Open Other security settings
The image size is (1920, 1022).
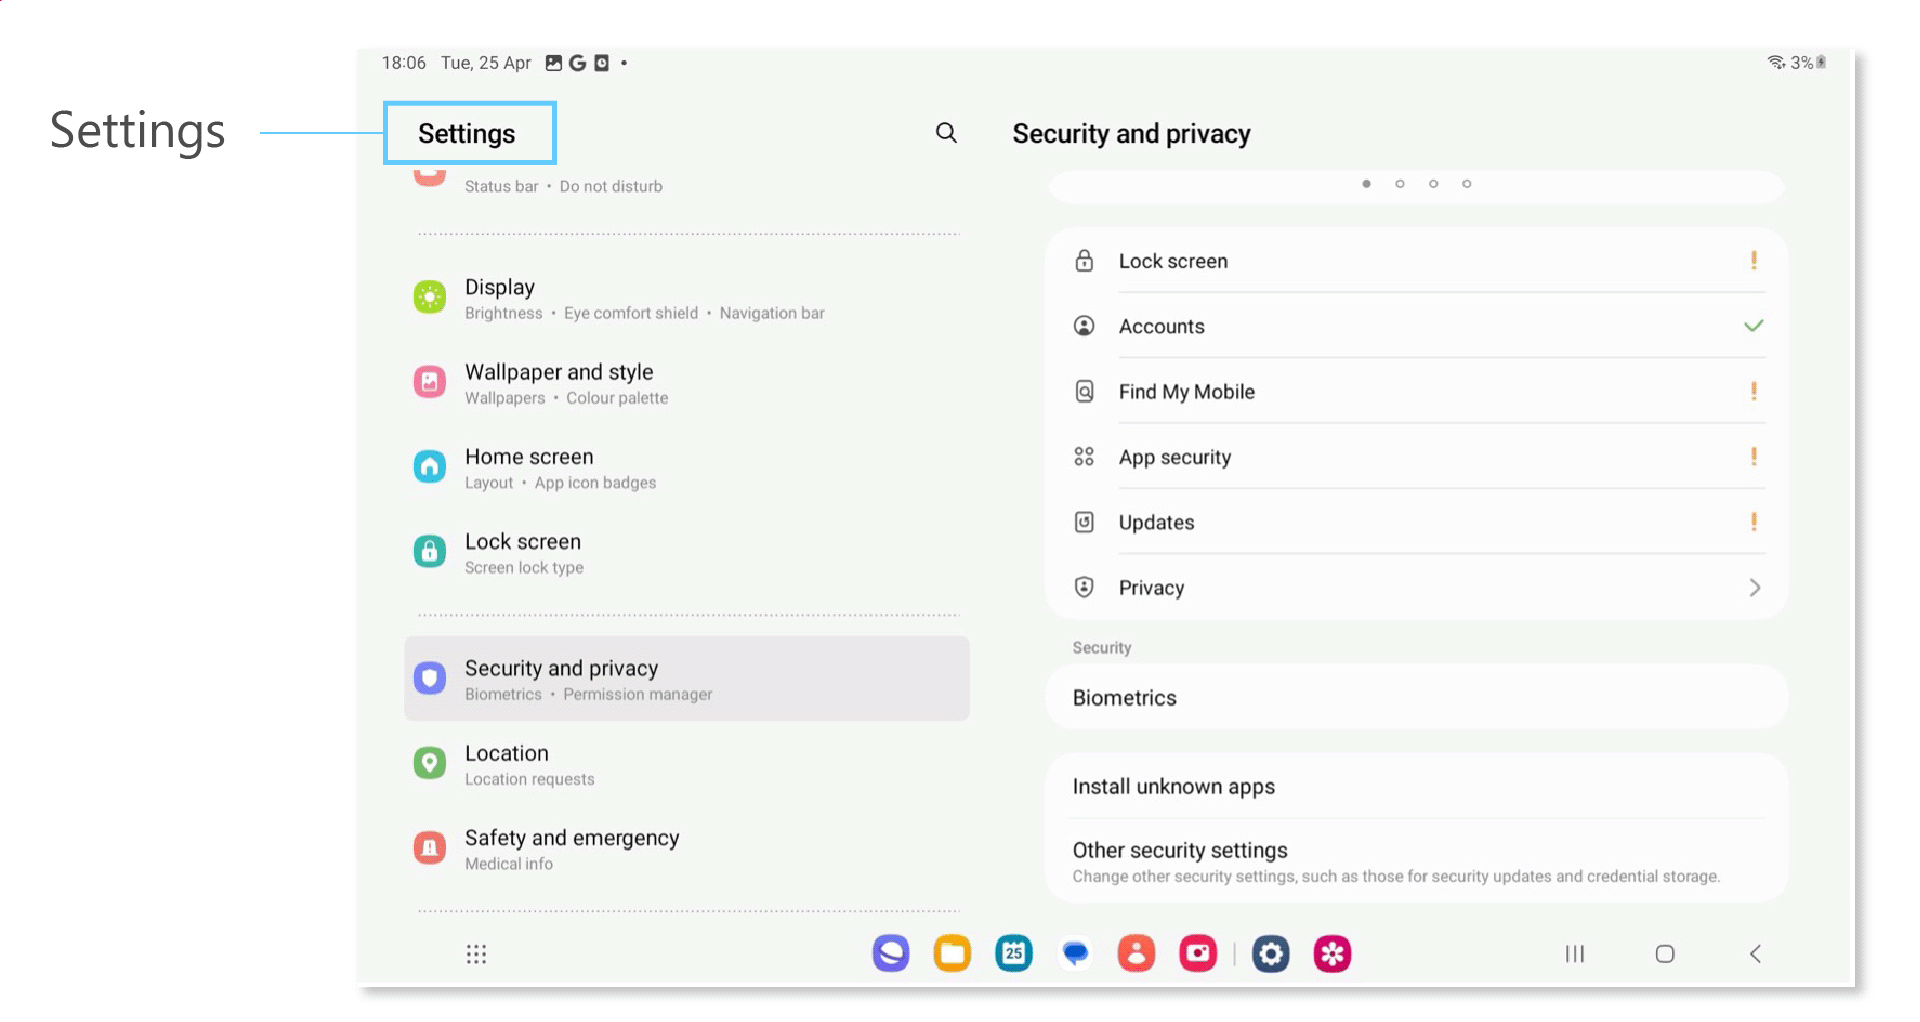click(1417, 861)
